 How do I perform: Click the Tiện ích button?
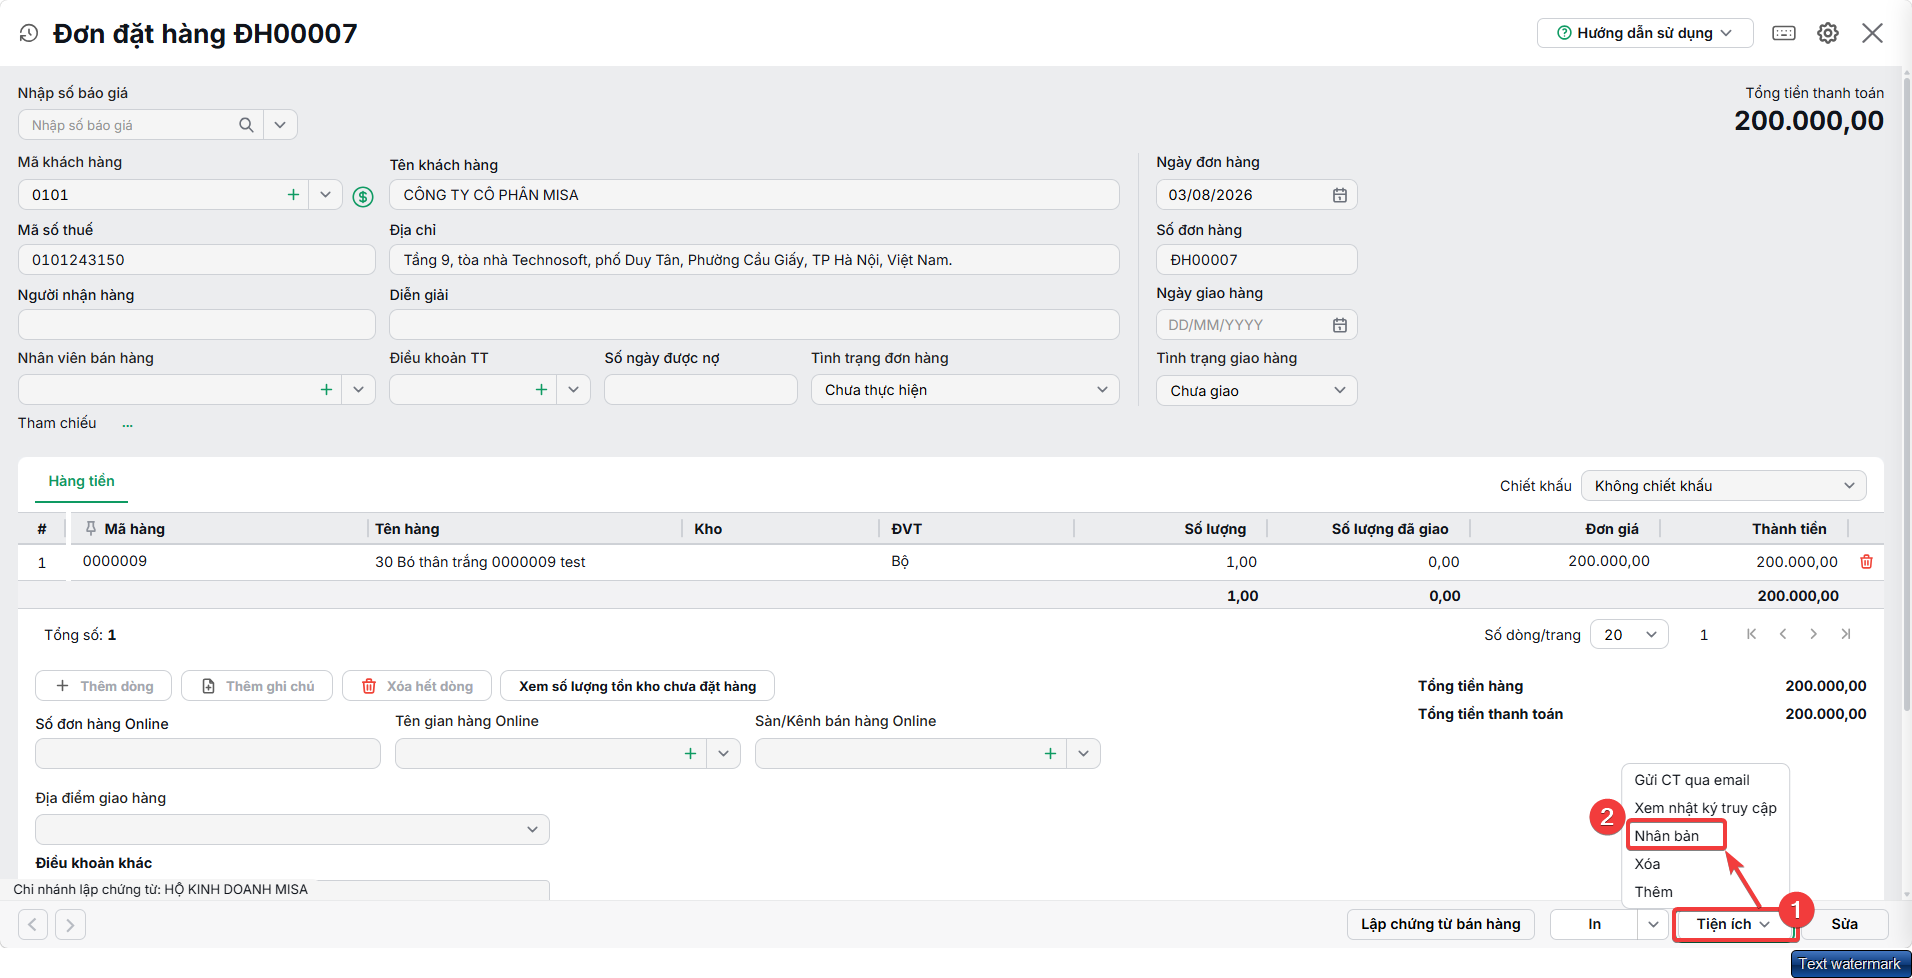point(1733,924)
